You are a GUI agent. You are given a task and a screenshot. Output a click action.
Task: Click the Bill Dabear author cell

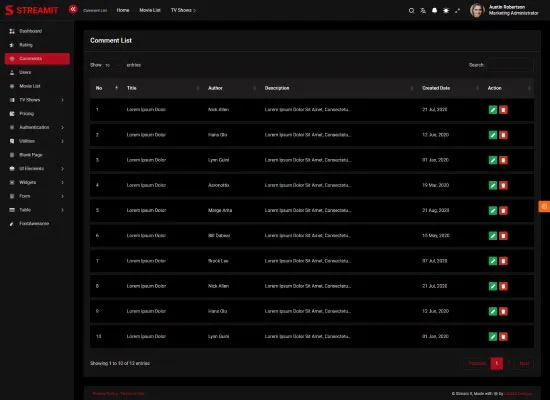219,236
